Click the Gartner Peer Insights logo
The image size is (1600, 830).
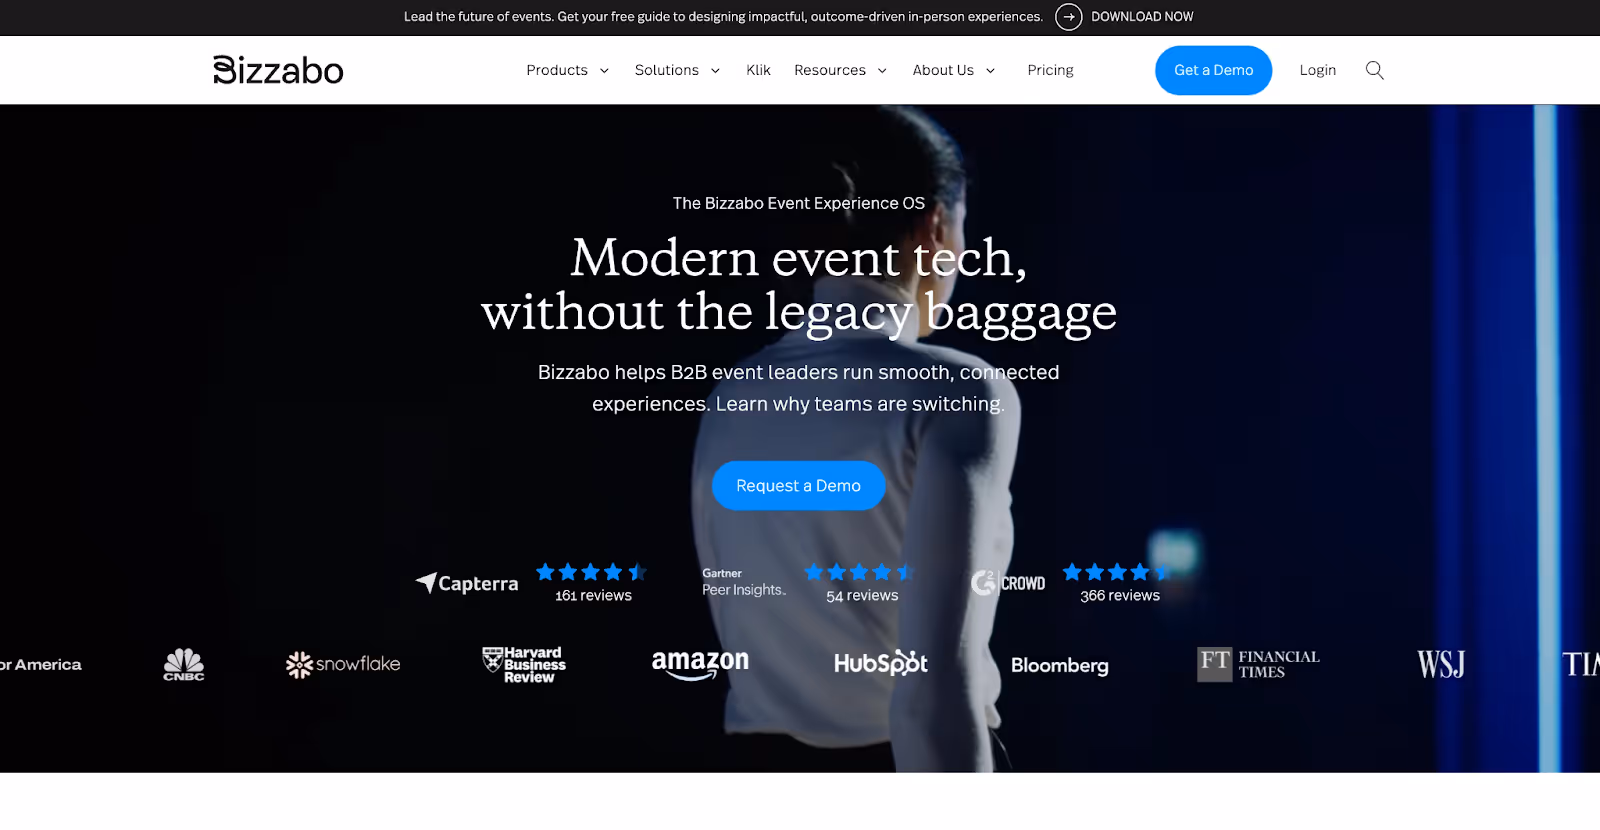click(744, 583)
